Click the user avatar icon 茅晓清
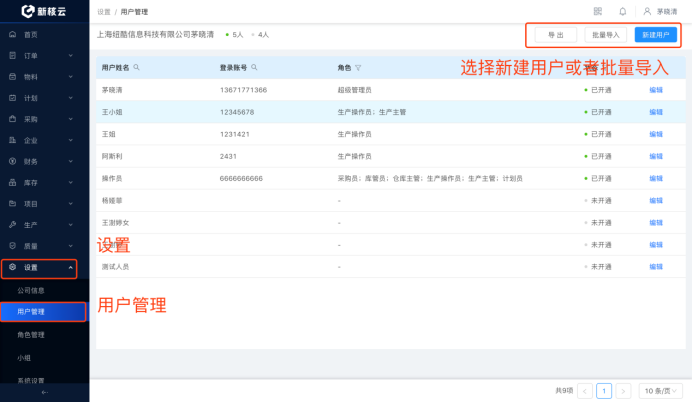The height and width of the screenshot is (402, 692). [x=647, y=11]
